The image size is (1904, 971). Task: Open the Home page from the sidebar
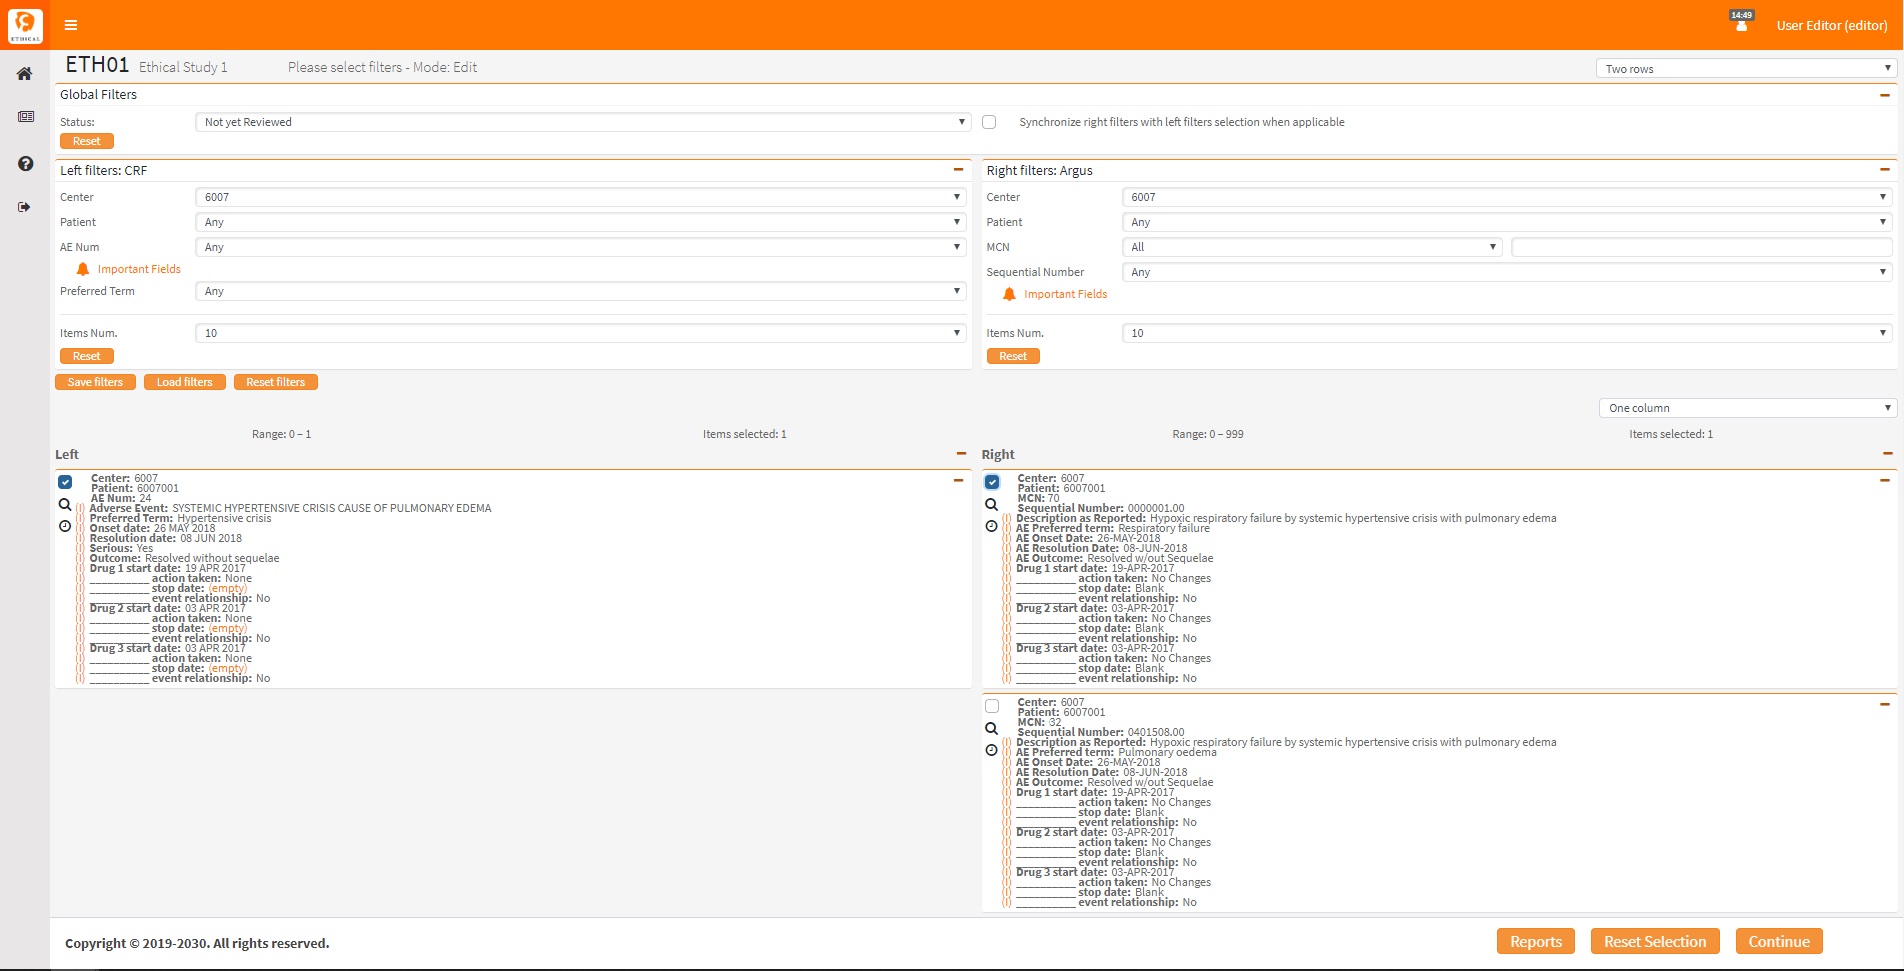coord(24,73)
